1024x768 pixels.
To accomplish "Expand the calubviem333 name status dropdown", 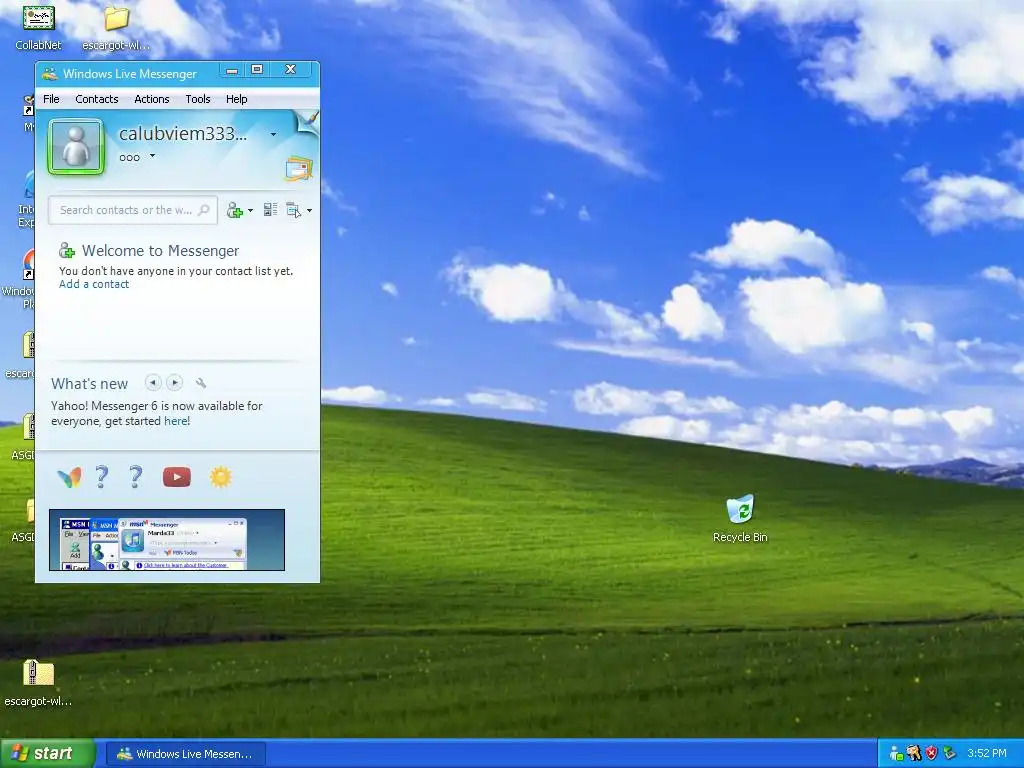I will pos(273,135).
